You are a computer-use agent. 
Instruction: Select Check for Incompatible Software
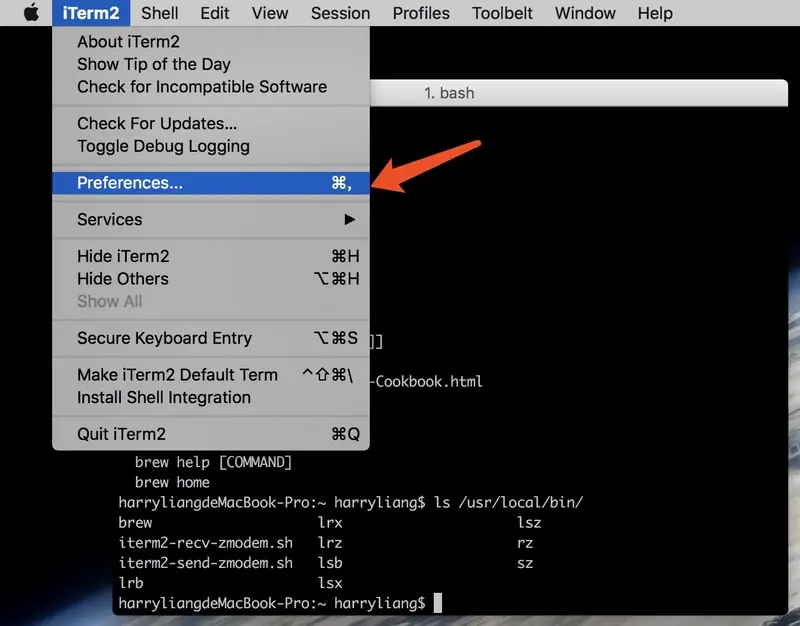point(211,86)
